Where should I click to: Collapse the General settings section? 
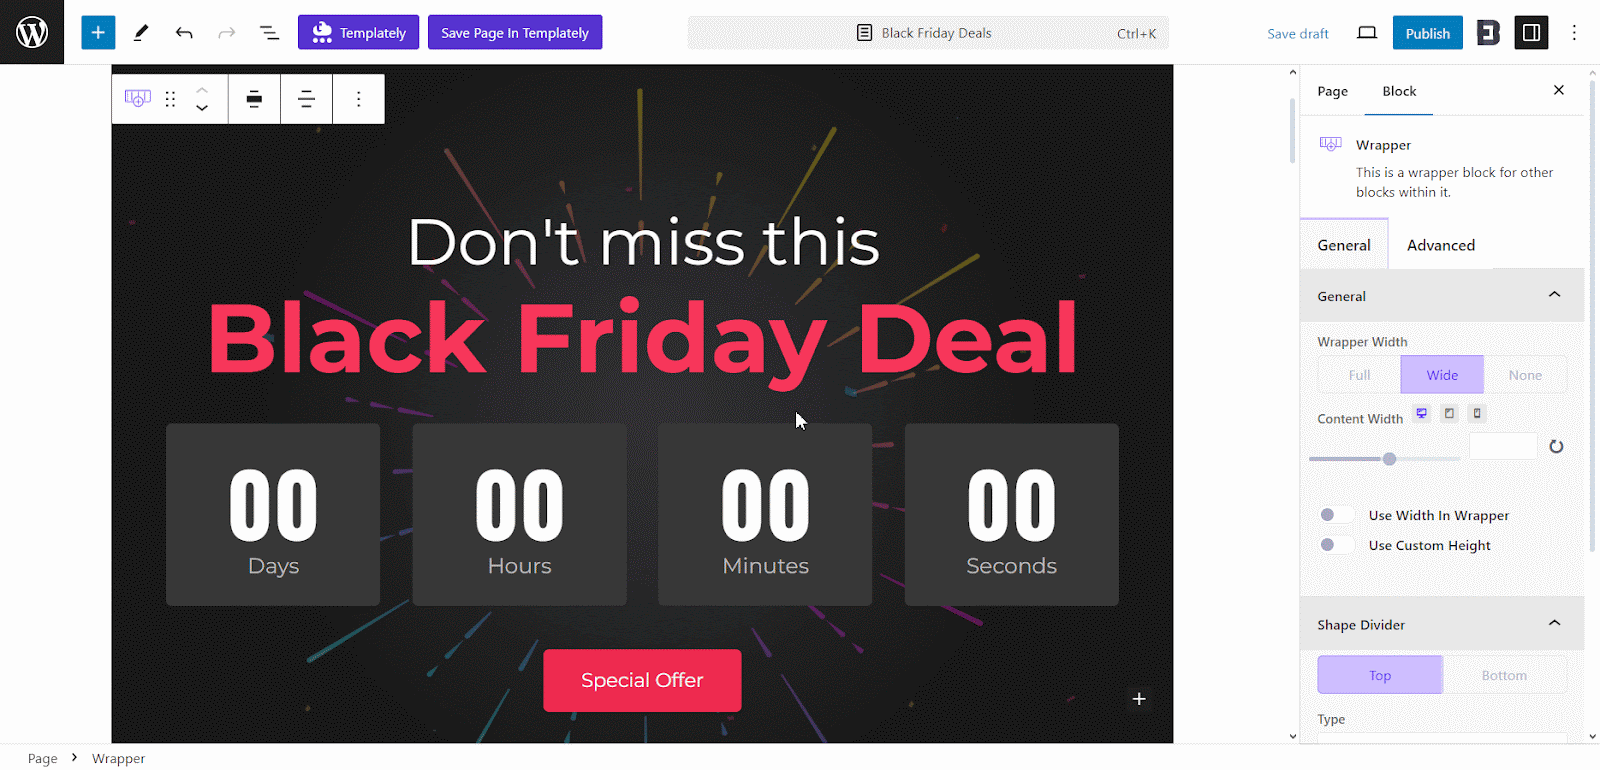[1554, 295]
